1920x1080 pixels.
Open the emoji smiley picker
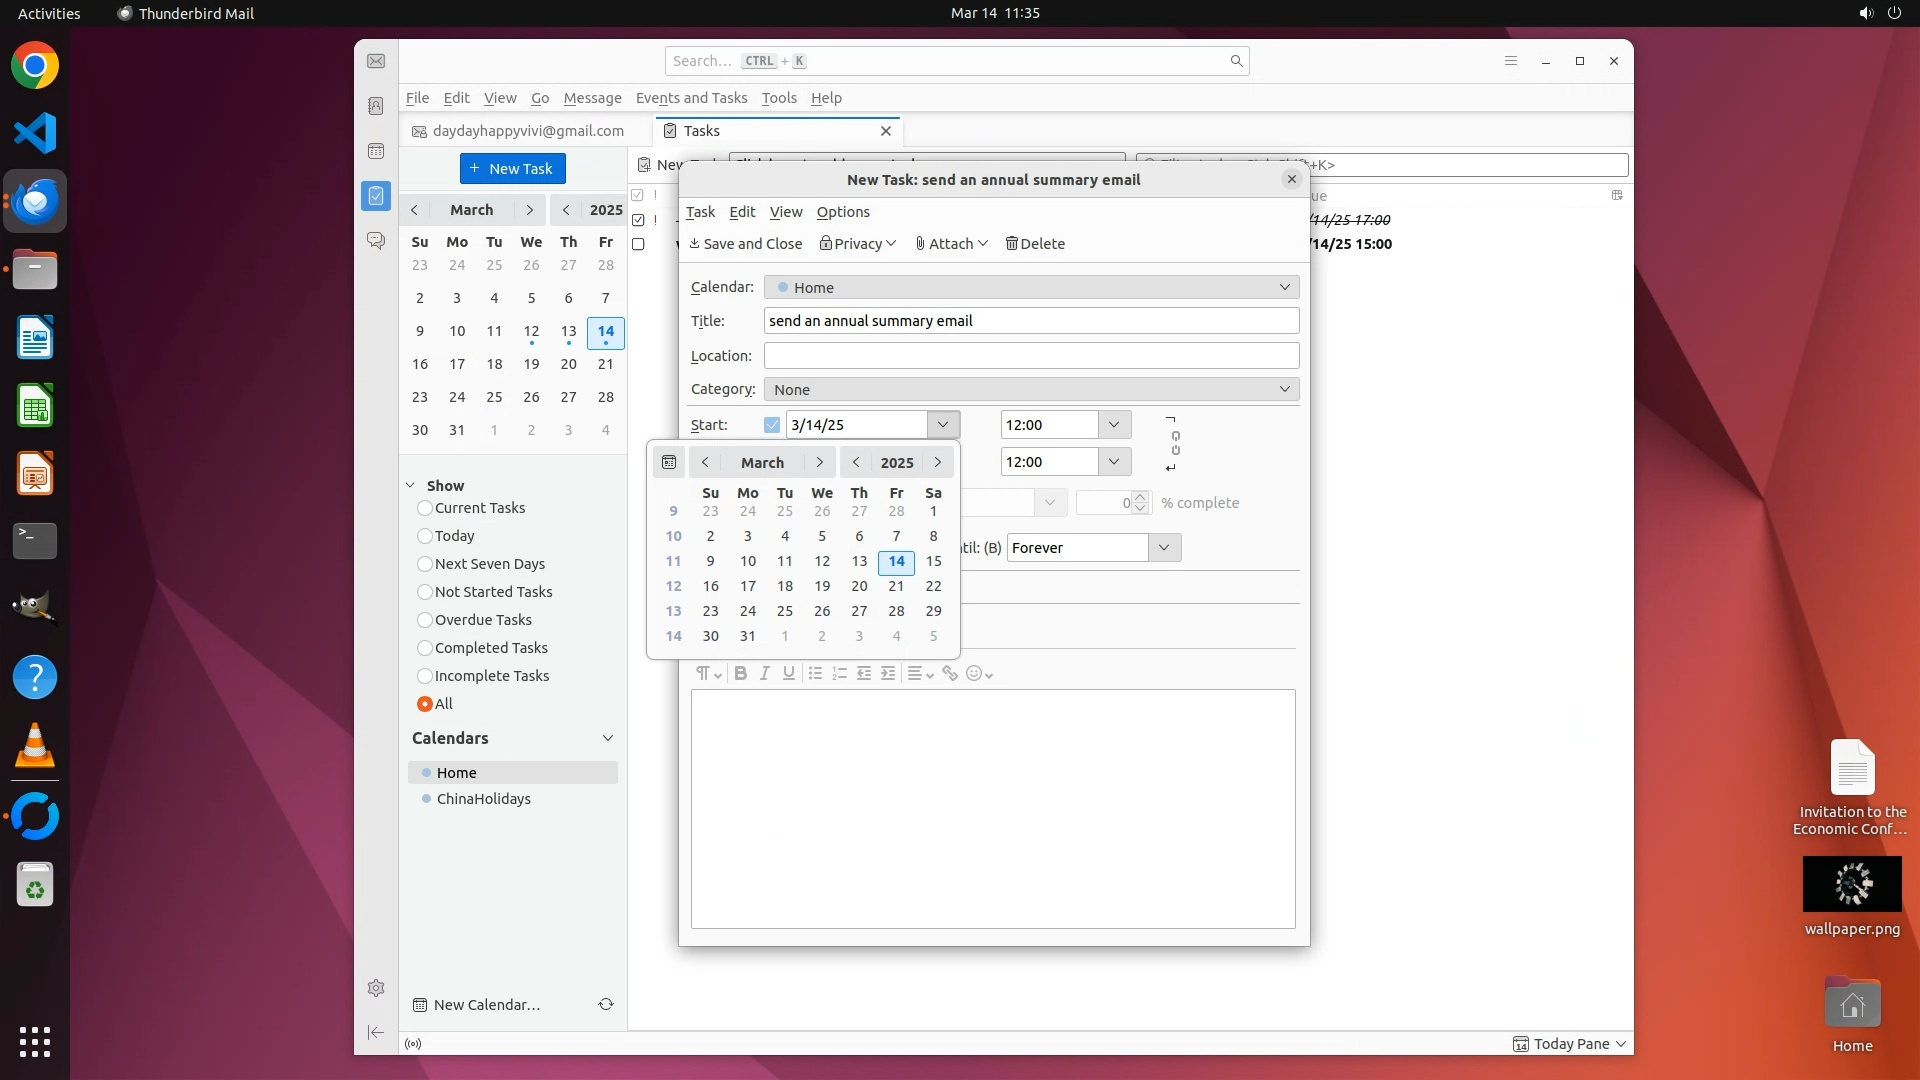979,674
